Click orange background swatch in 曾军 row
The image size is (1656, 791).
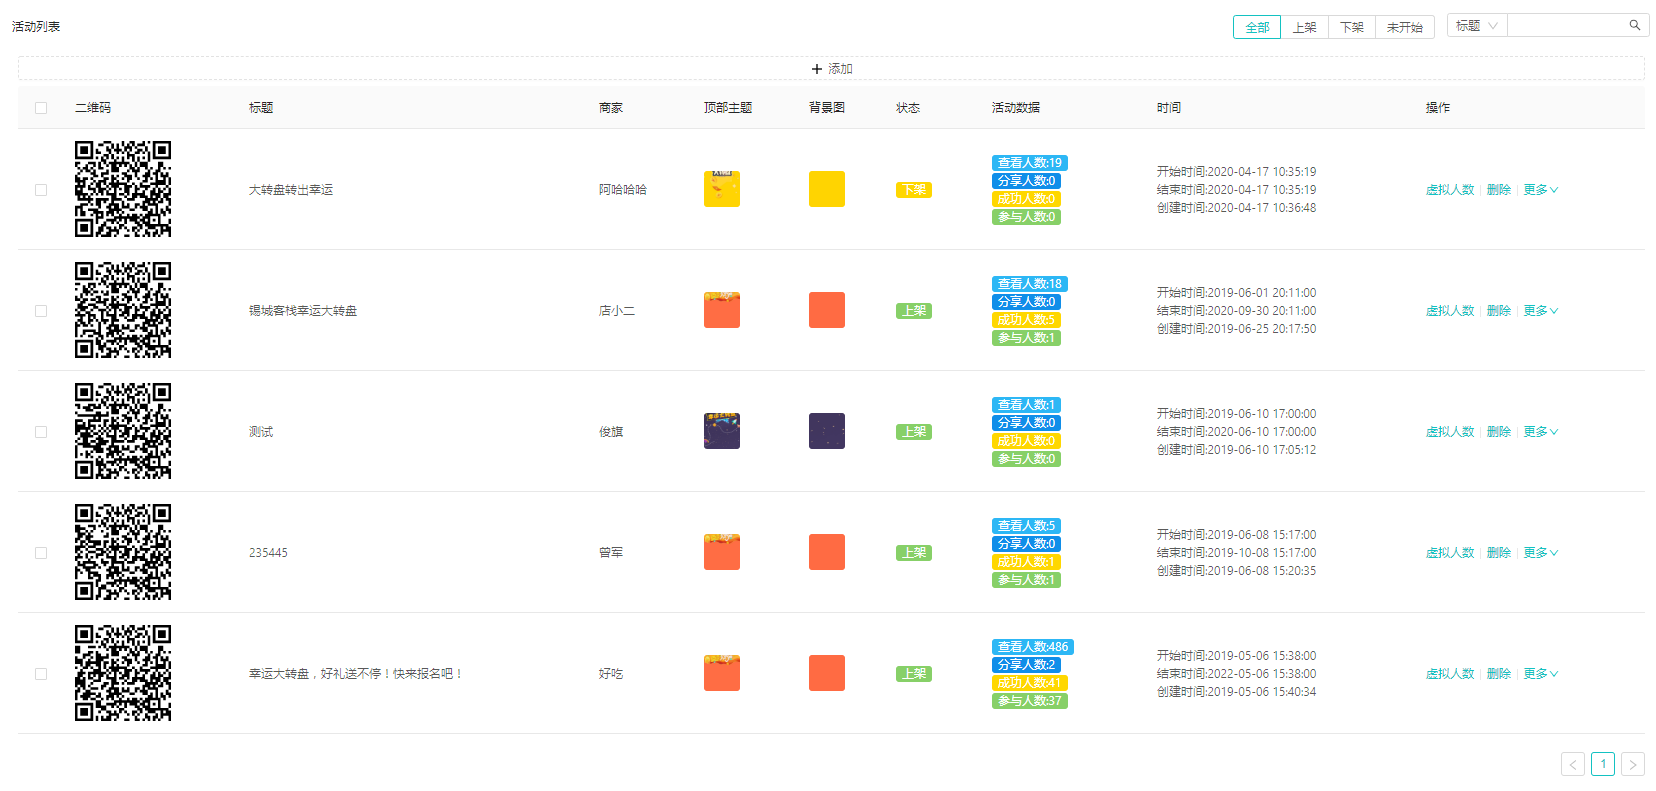[x=827, y=552]
